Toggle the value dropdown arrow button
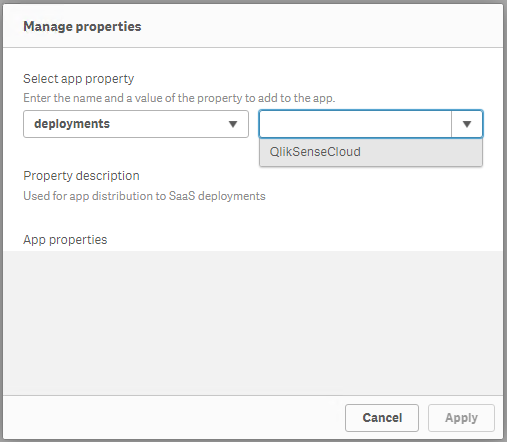This screenshot has width=507, height=442. point(467,124)
